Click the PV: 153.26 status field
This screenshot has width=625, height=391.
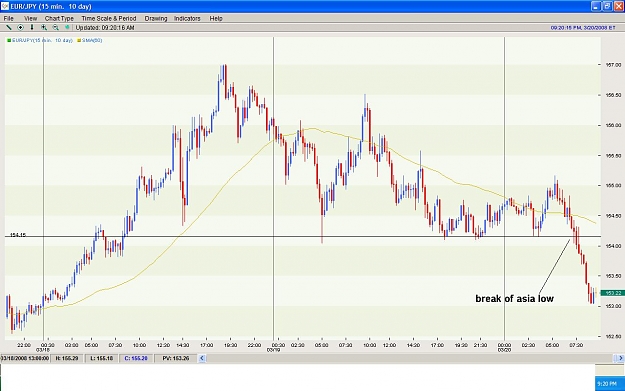175,358
